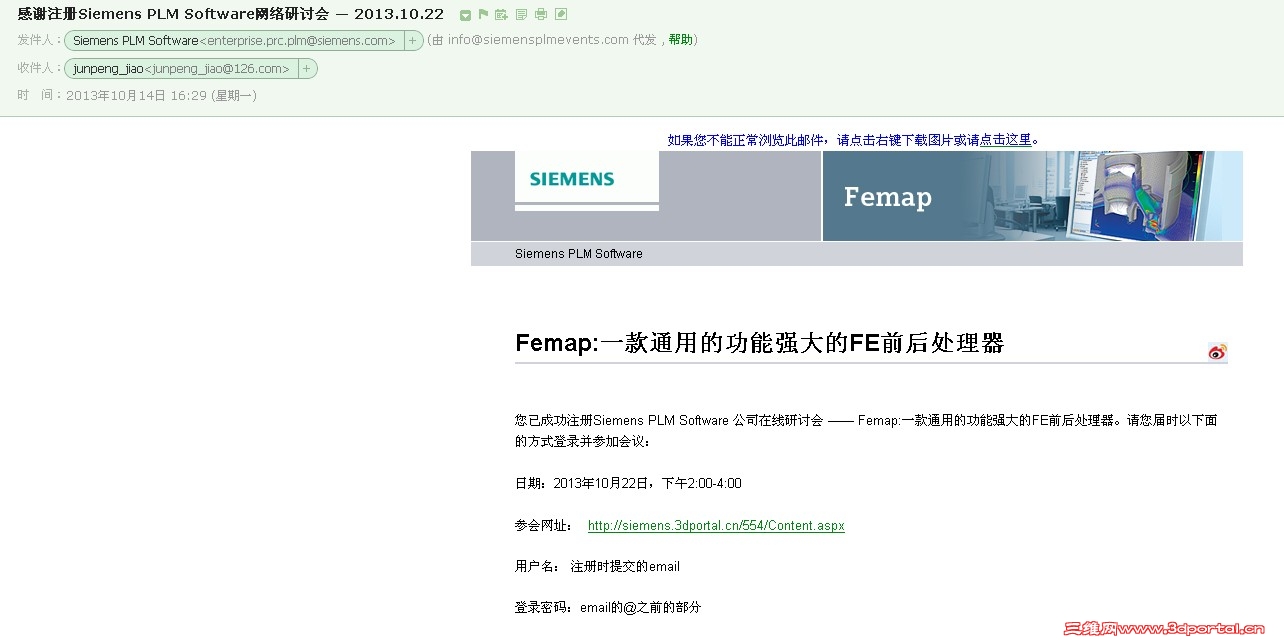The width and height of the screenshot is (1284, 642).
Task: Click the Weibo share icon
Action: tap(1217, 351)
